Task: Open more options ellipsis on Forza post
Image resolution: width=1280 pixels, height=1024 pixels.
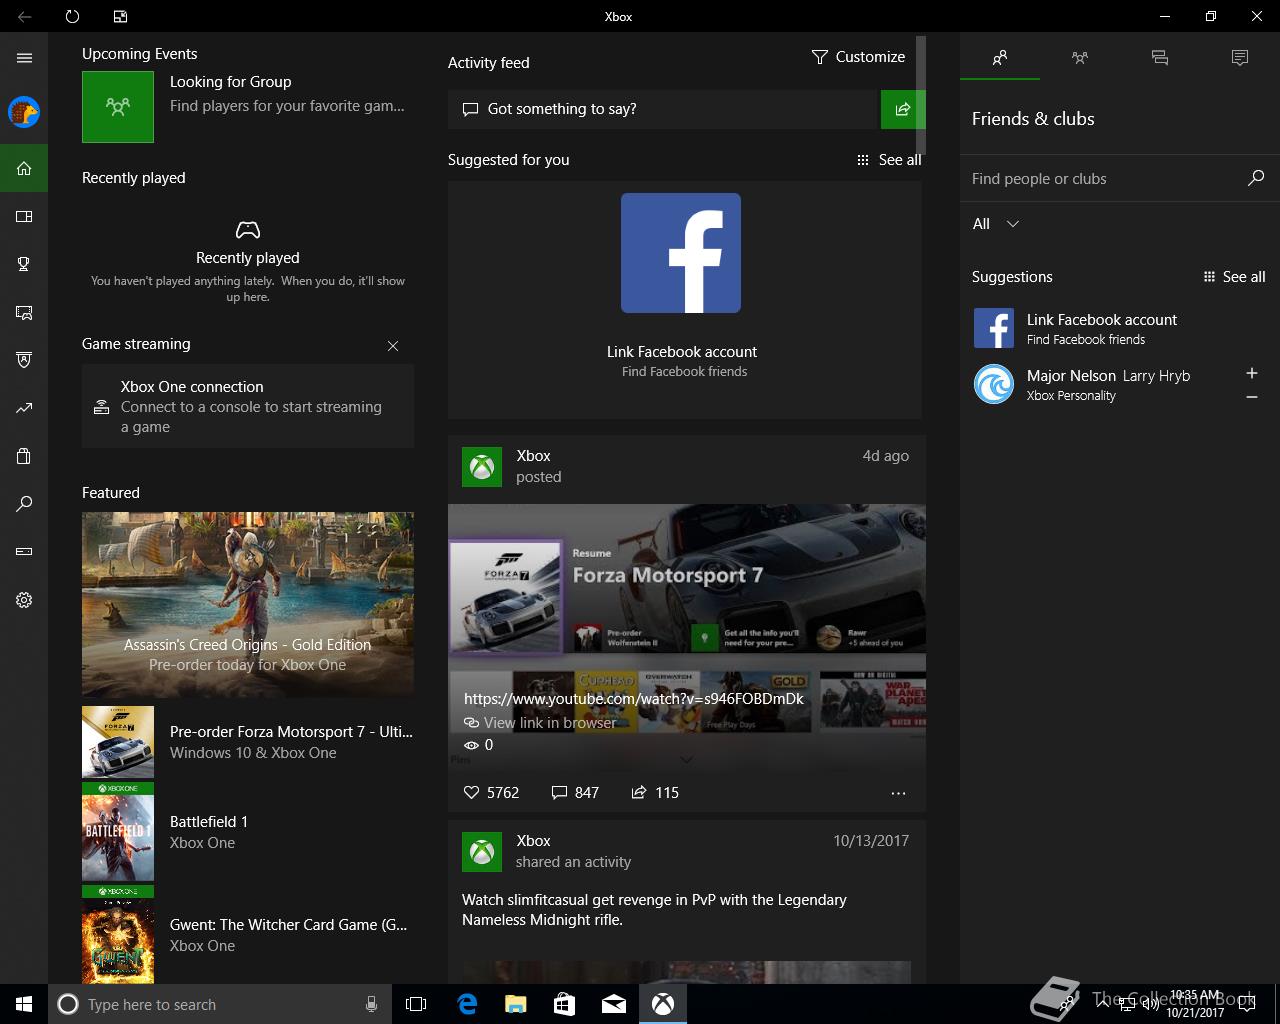Action: (x=898, y=793)
